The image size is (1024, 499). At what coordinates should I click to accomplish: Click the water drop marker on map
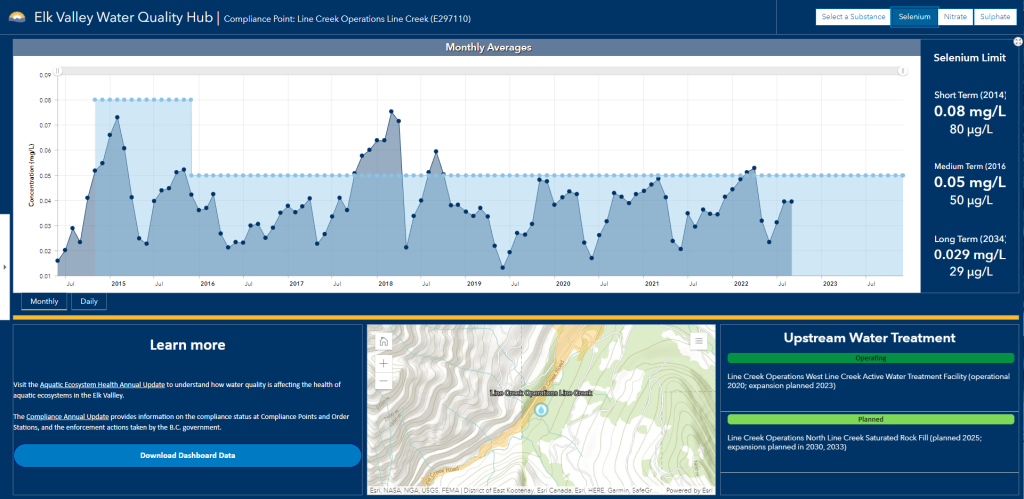tap(541, 410)
